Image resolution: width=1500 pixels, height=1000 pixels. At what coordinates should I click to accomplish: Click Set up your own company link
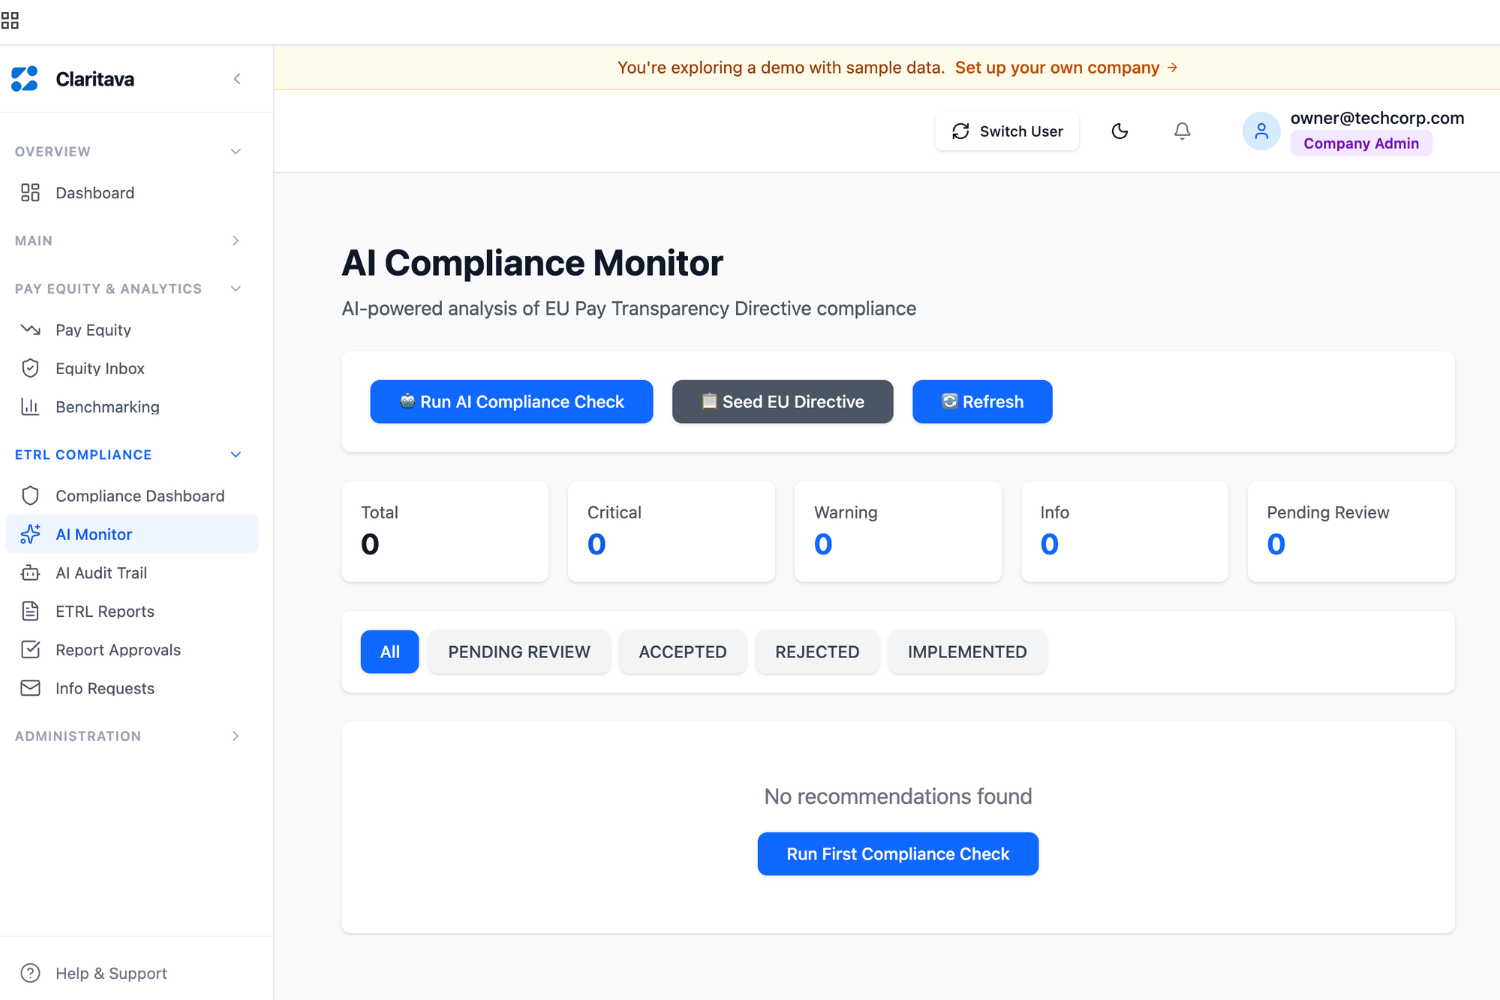1066,67
